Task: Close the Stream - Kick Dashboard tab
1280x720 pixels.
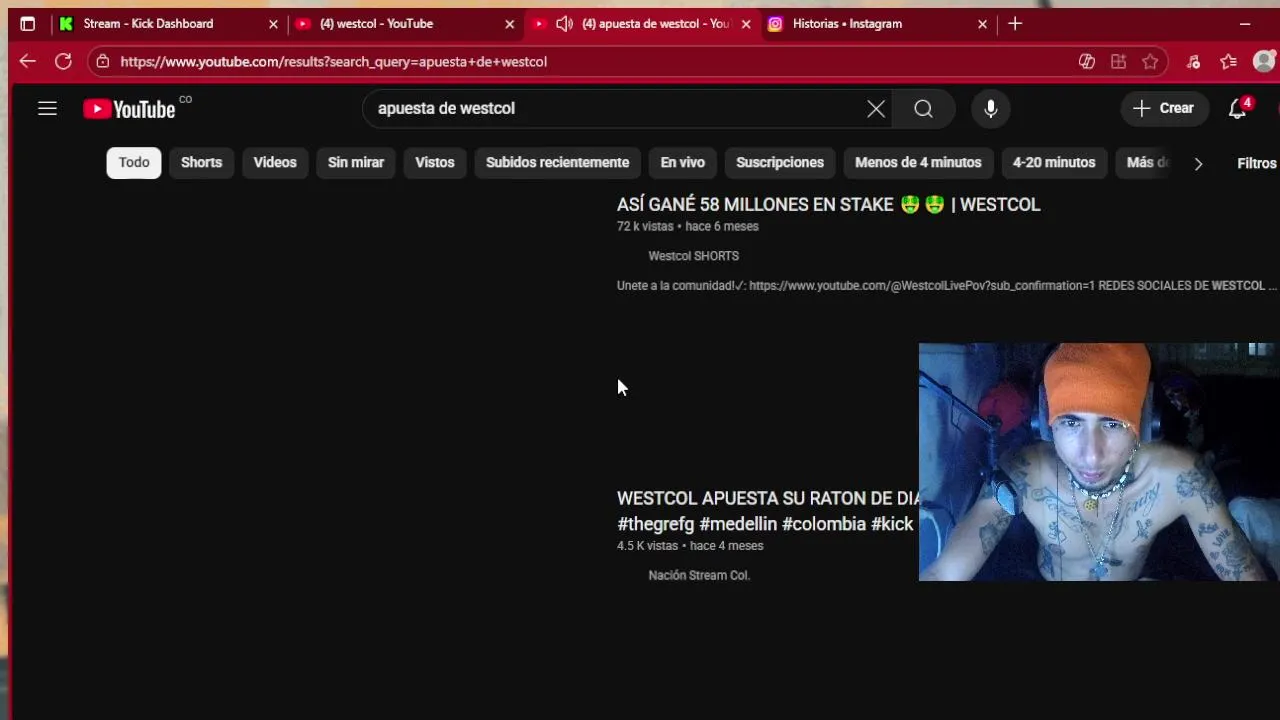Action: click(273, 24)
